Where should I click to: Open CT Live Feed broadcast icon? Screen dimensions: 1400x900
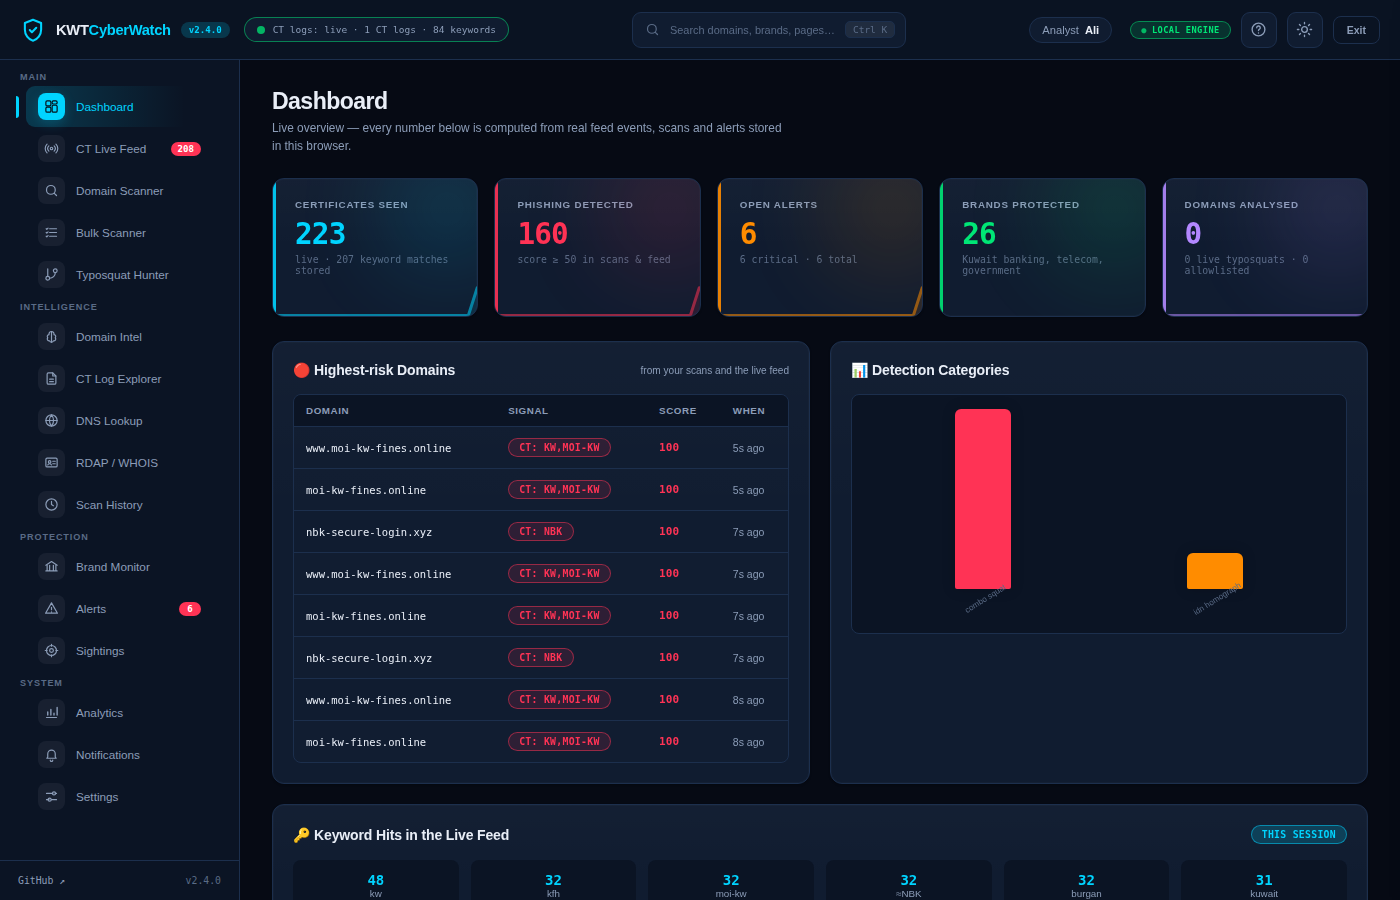[x=51, y=149]
